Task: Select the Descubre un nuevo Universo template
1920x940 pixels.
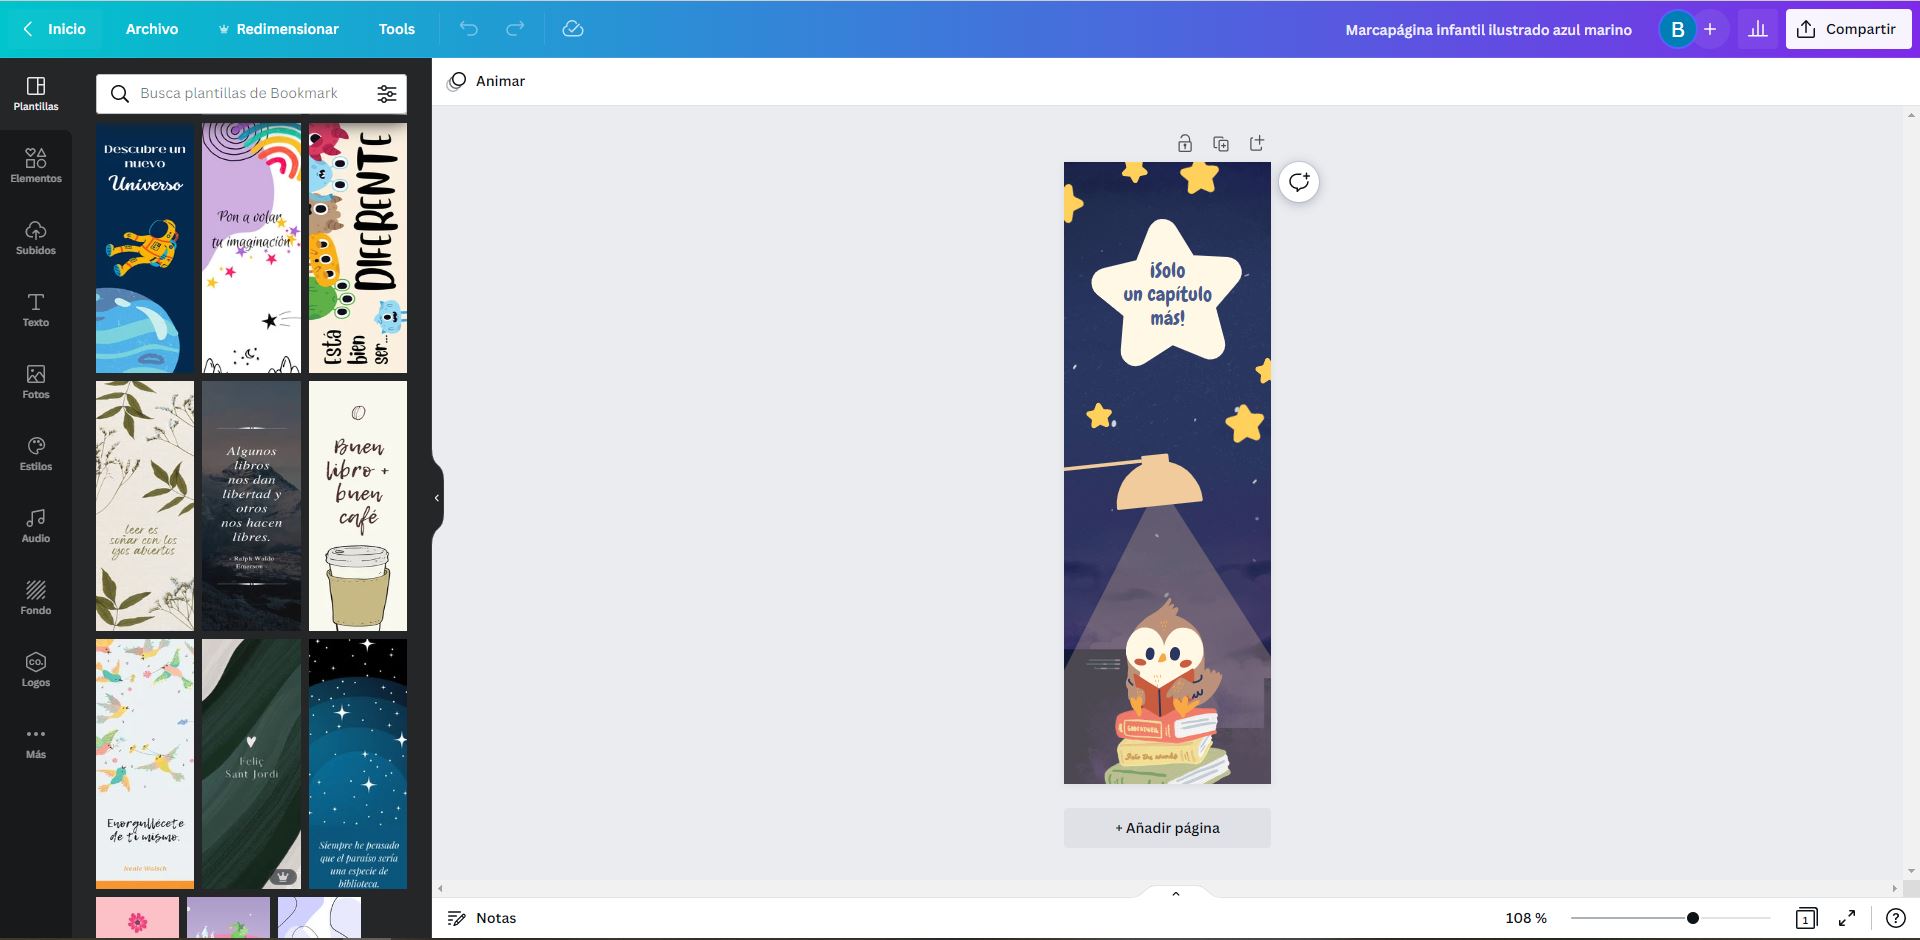Action: click(145, 248)
